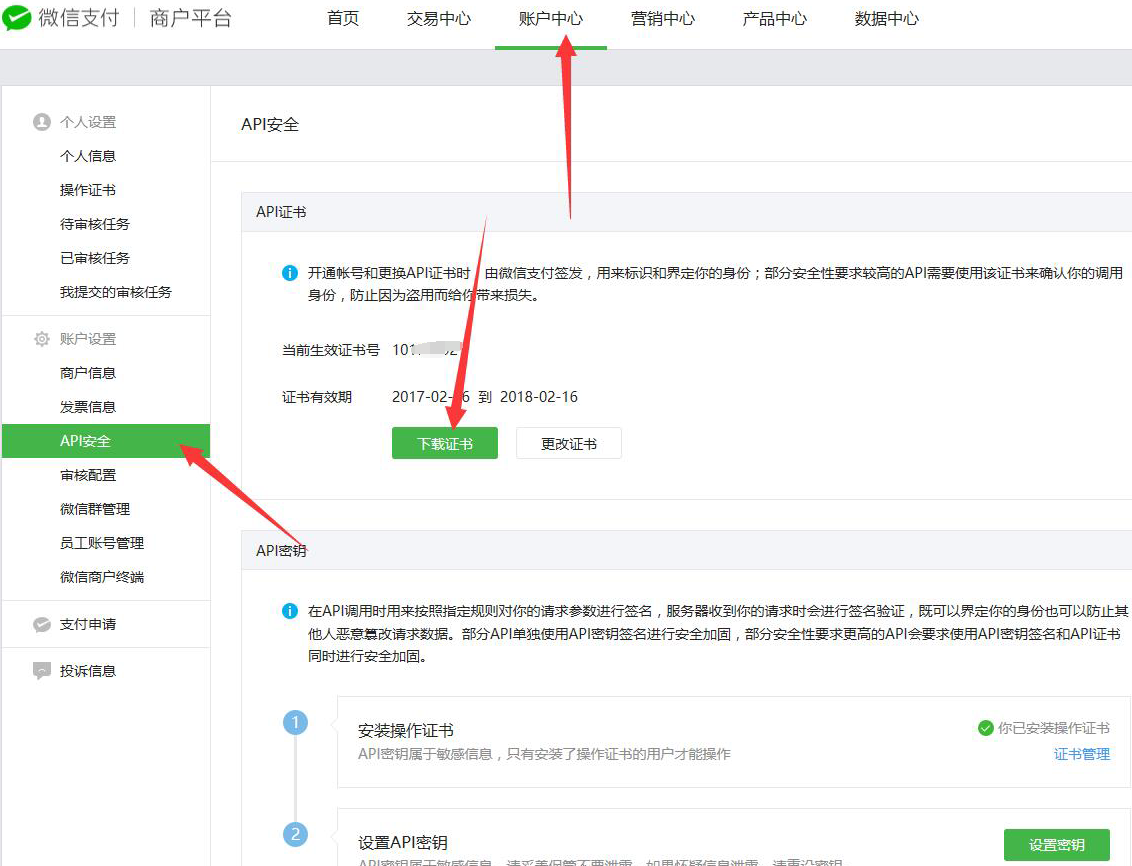Image resolution: width=1132 pixels, height=866 pixels.
Task: Click the WeChat Pay logo icon
Action: click(x=17, y=17)
